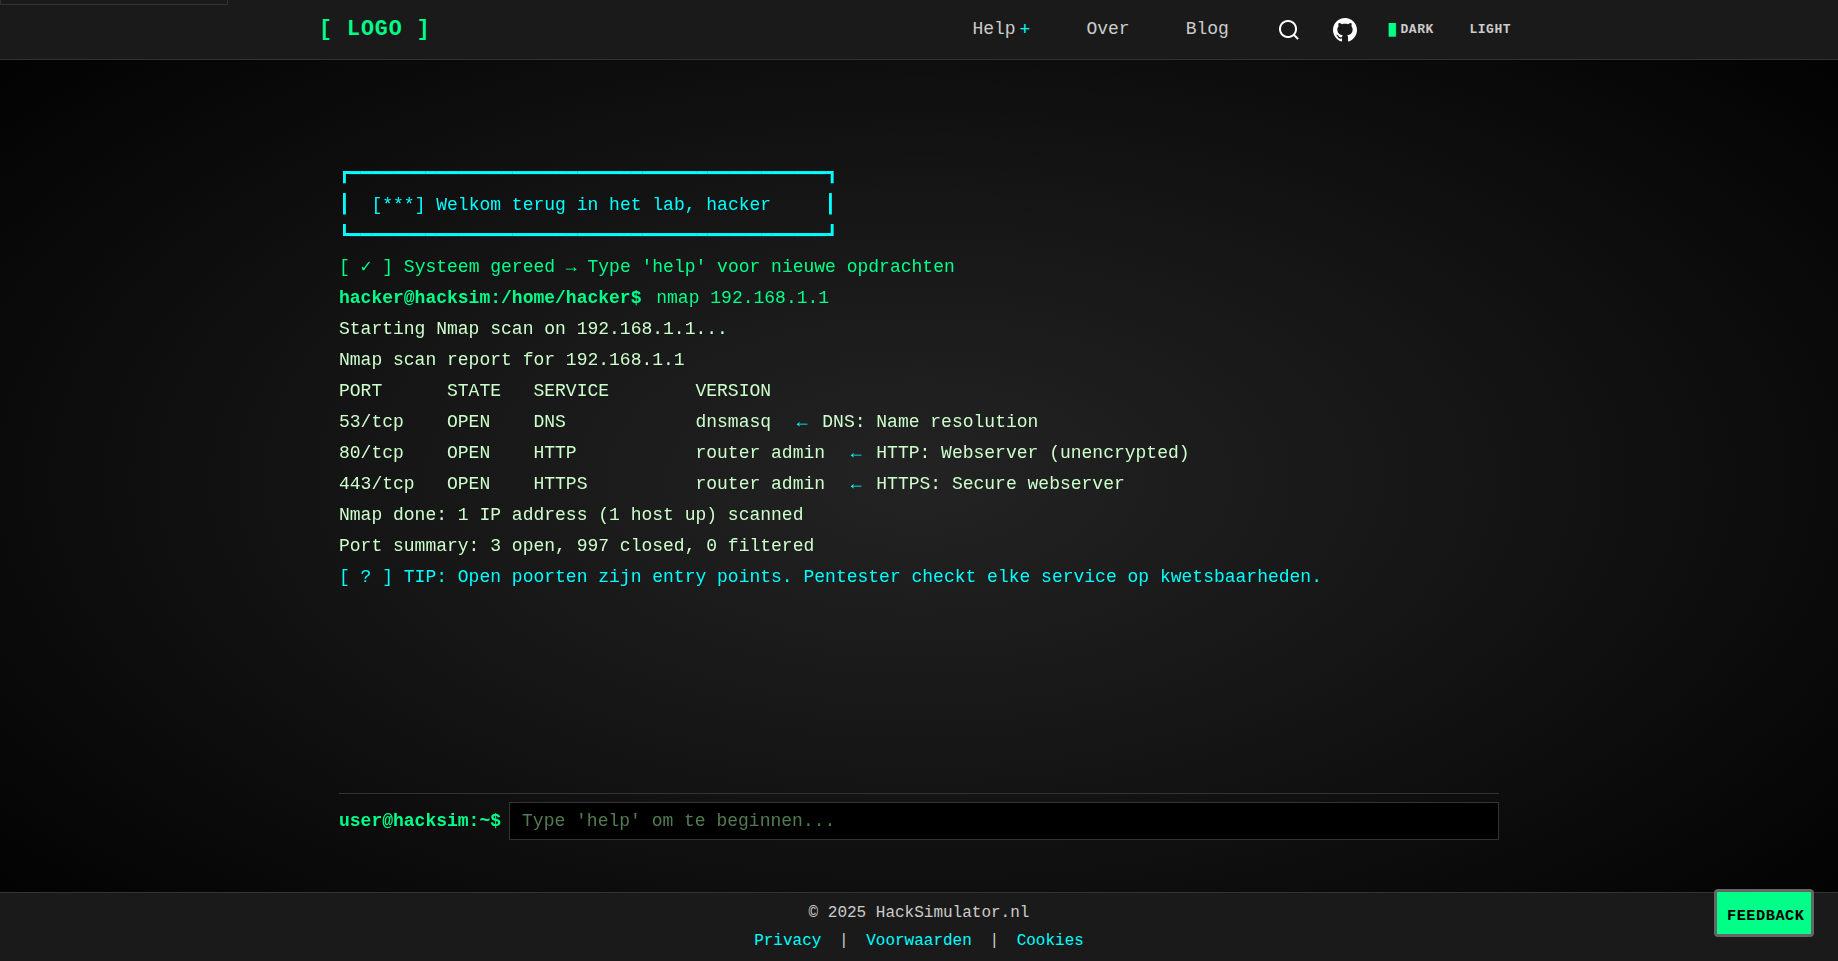Screen dimensions: 1838x961
Task: Select the 443/tcp HTTPS port row
Action: pyautogui.click(x=730, y=484)
